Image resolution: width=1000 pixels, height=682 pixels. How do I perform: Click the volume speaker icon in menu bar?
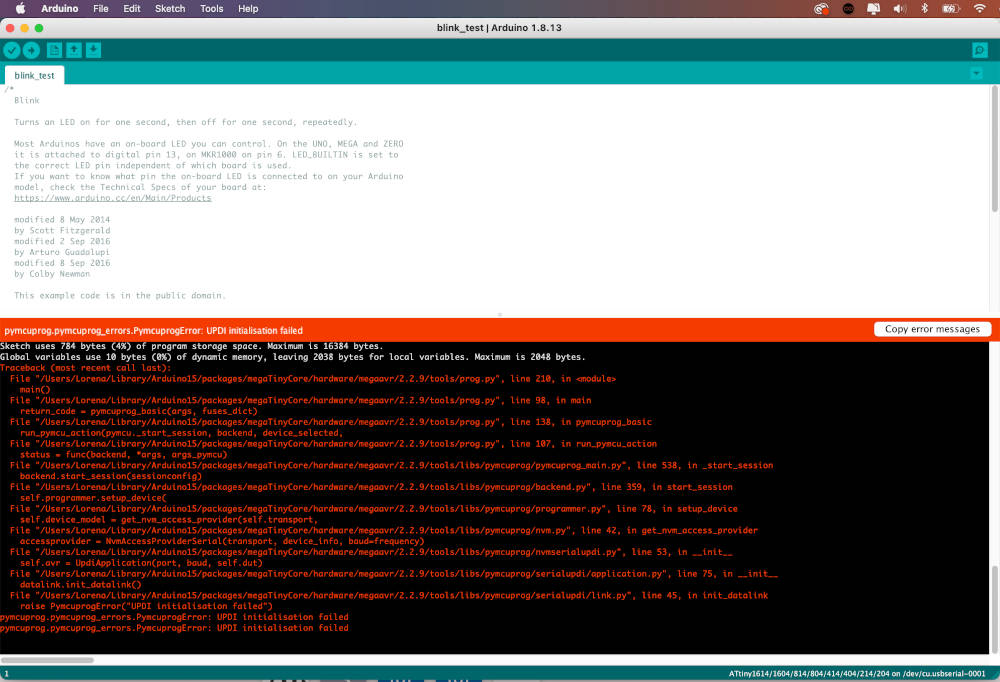(899, 8)
